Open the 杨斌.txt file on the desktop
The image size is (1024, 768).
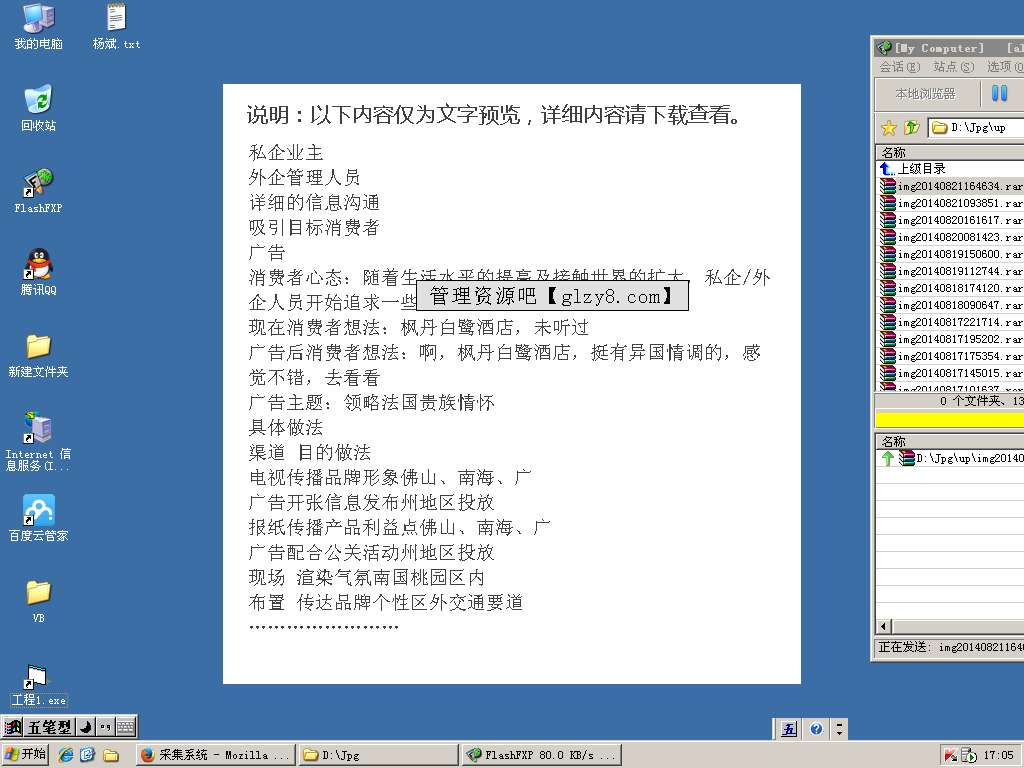(116, 27)
